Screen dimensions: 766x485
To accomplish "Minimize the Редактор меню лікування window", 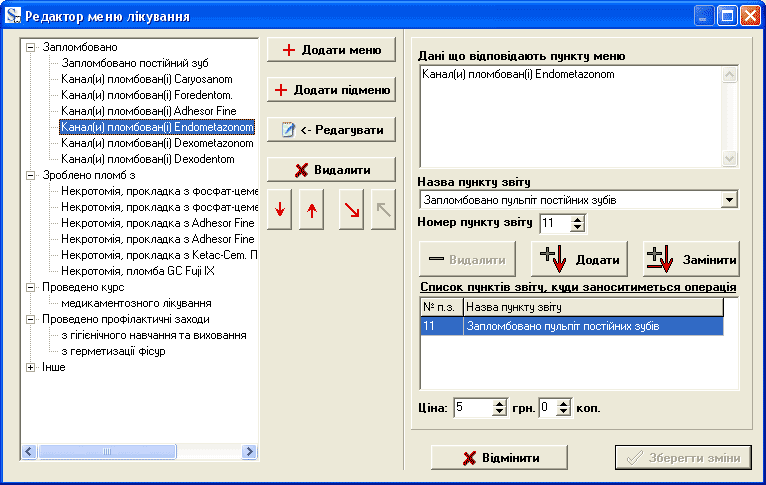I will click(x=704, y=16).
